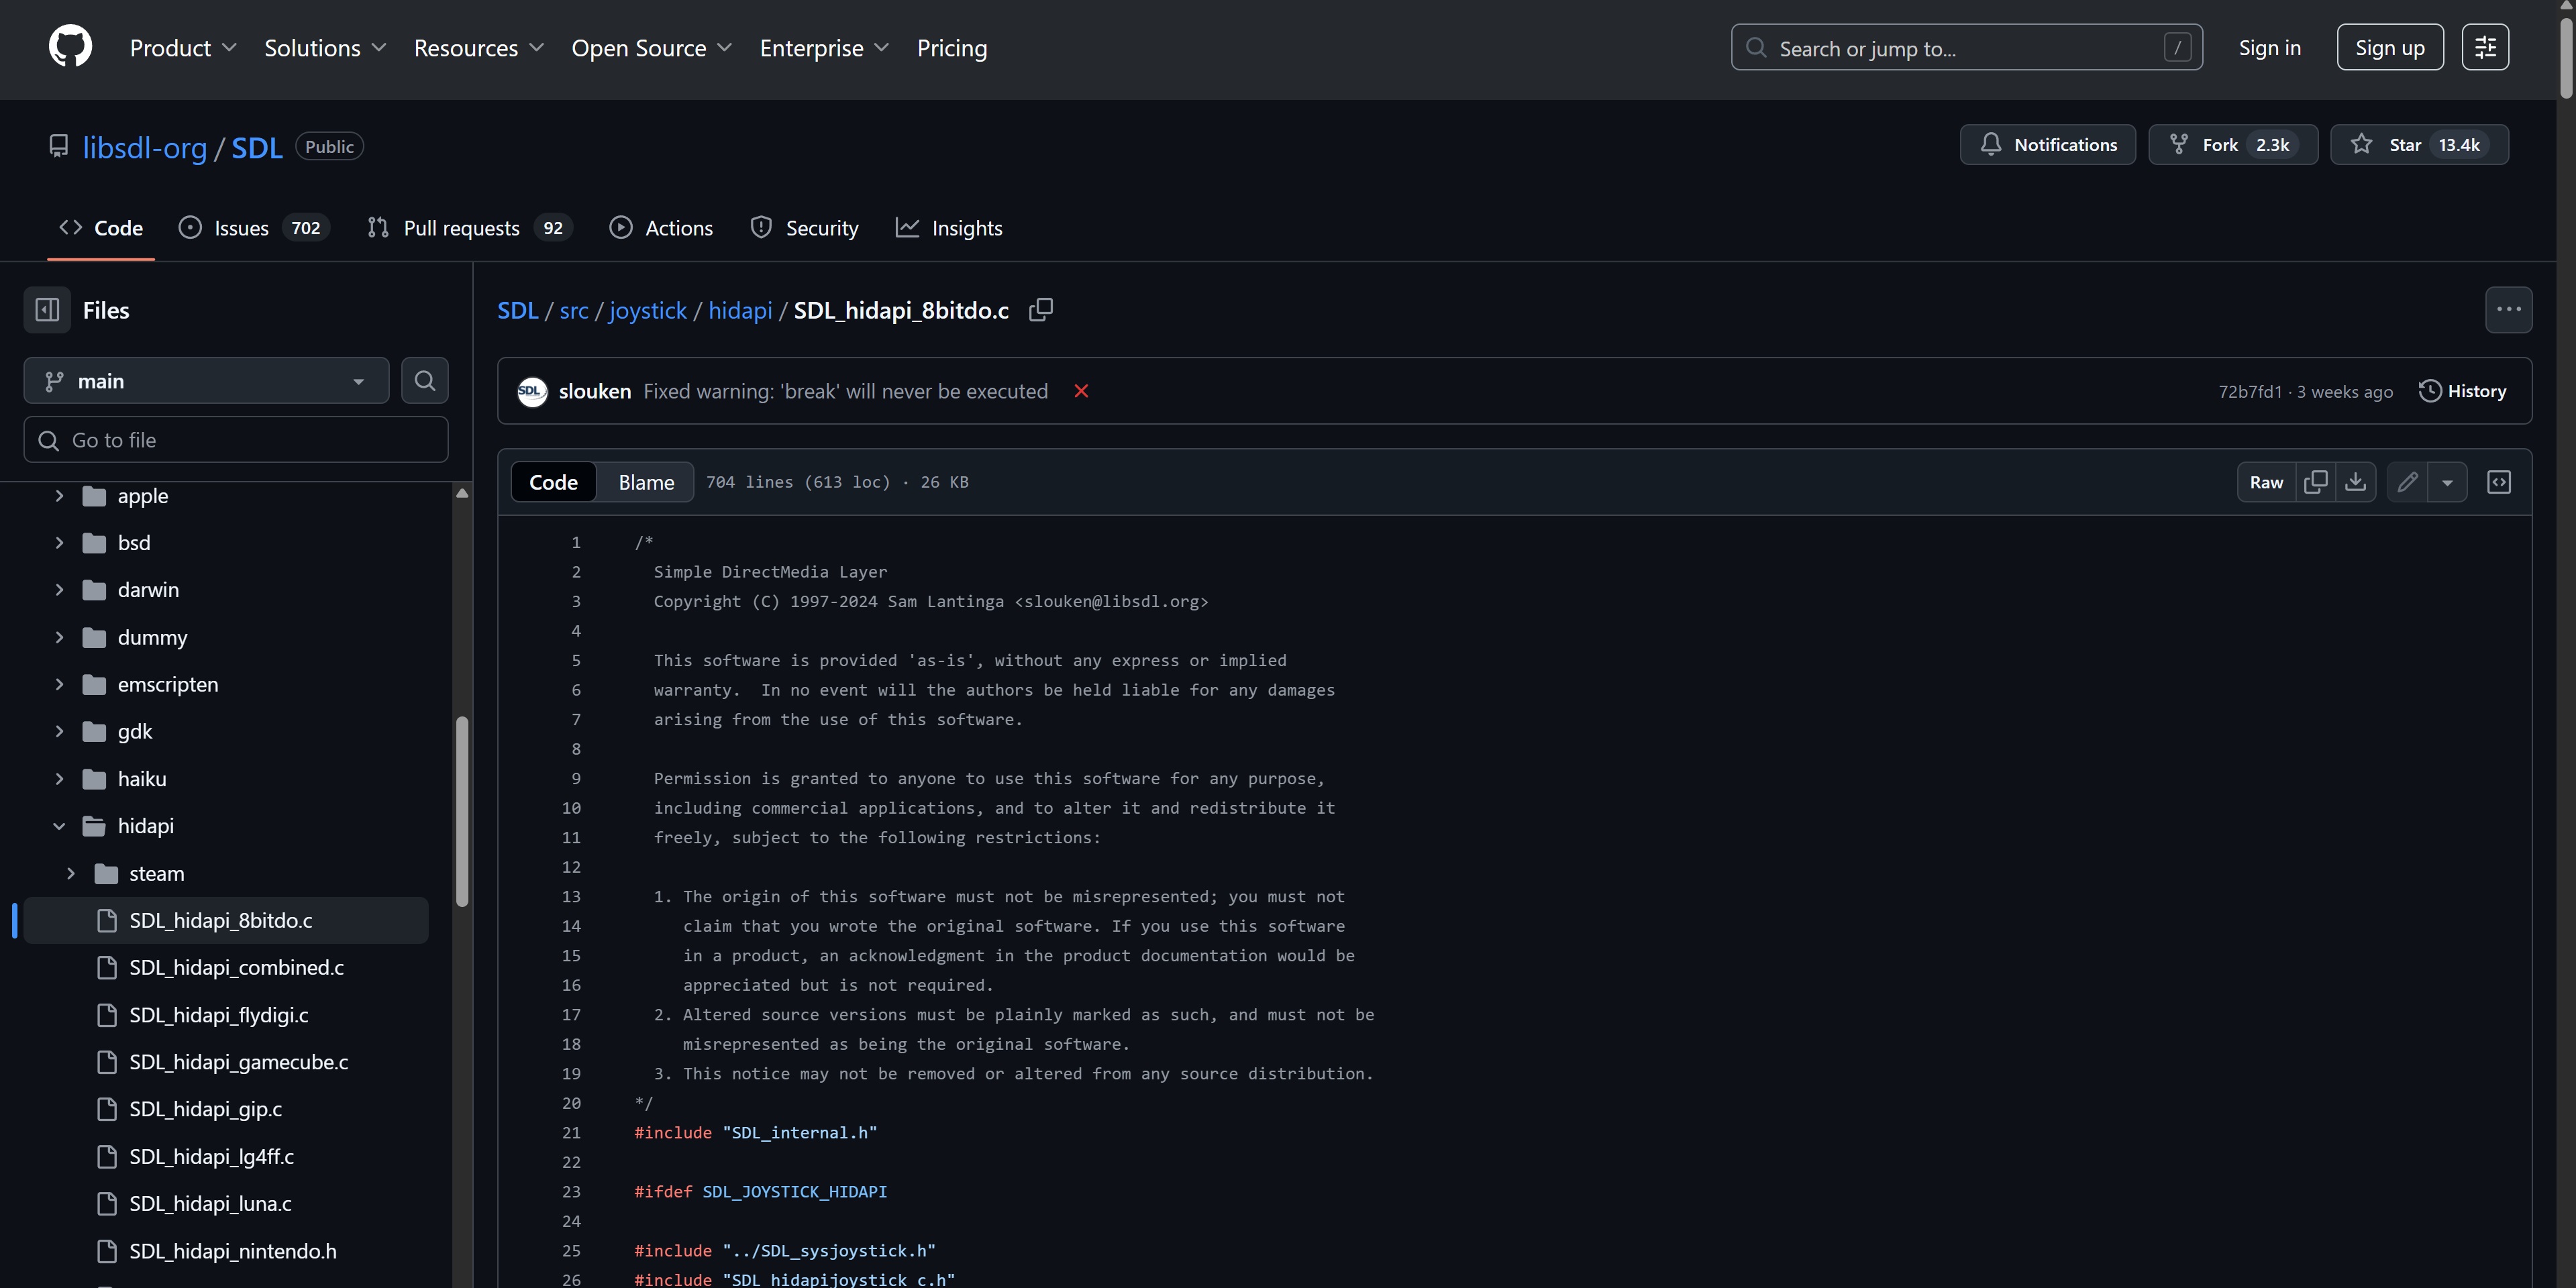Click the Sign up button
This screenshot has height=1288, width=2576.
pos(2389,47)
